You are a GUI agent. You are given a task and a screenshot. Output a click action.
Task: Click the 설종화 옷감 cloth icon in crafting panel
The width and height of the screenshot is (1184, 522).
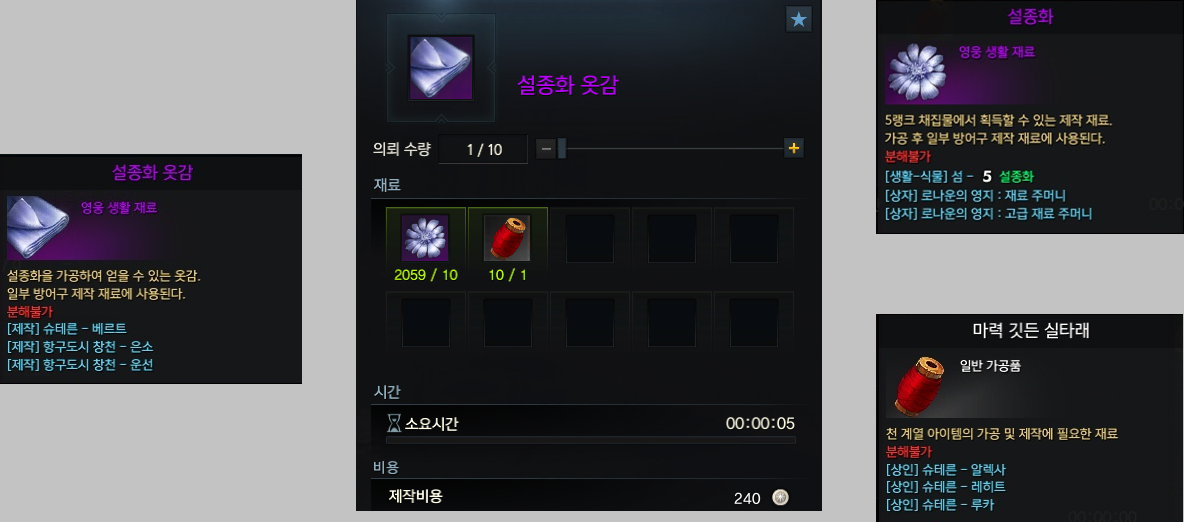pyautogui.click(x=442, y=67)
